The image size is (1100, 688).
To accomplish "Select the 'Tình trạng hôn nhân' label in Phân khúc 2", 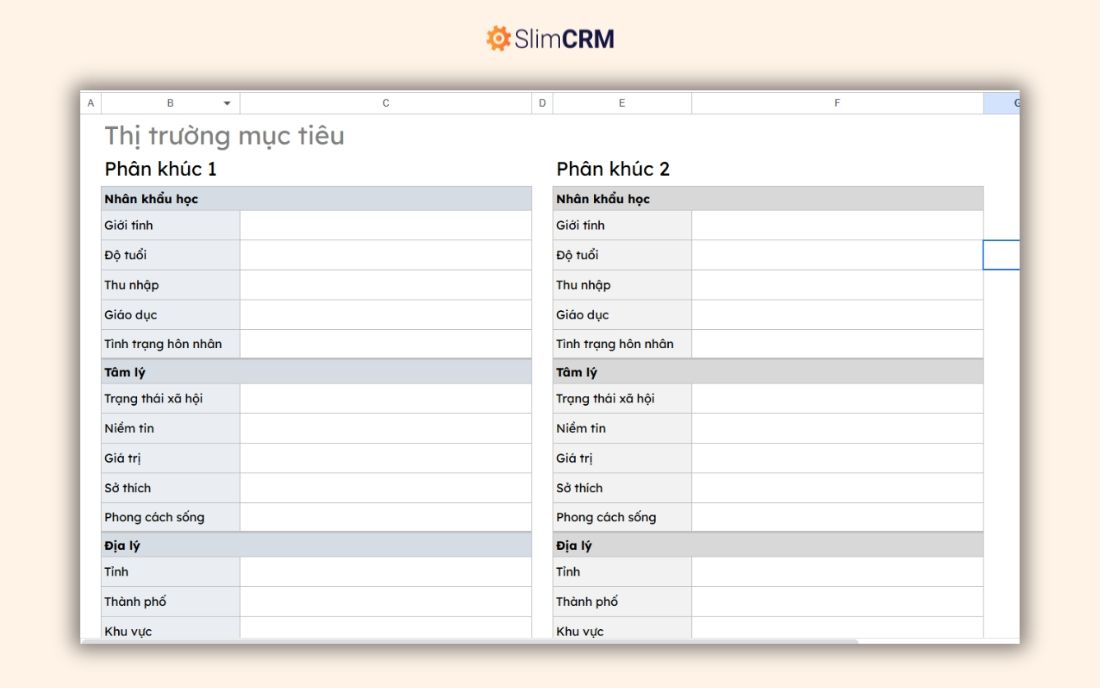I will (x=615, y=344).
